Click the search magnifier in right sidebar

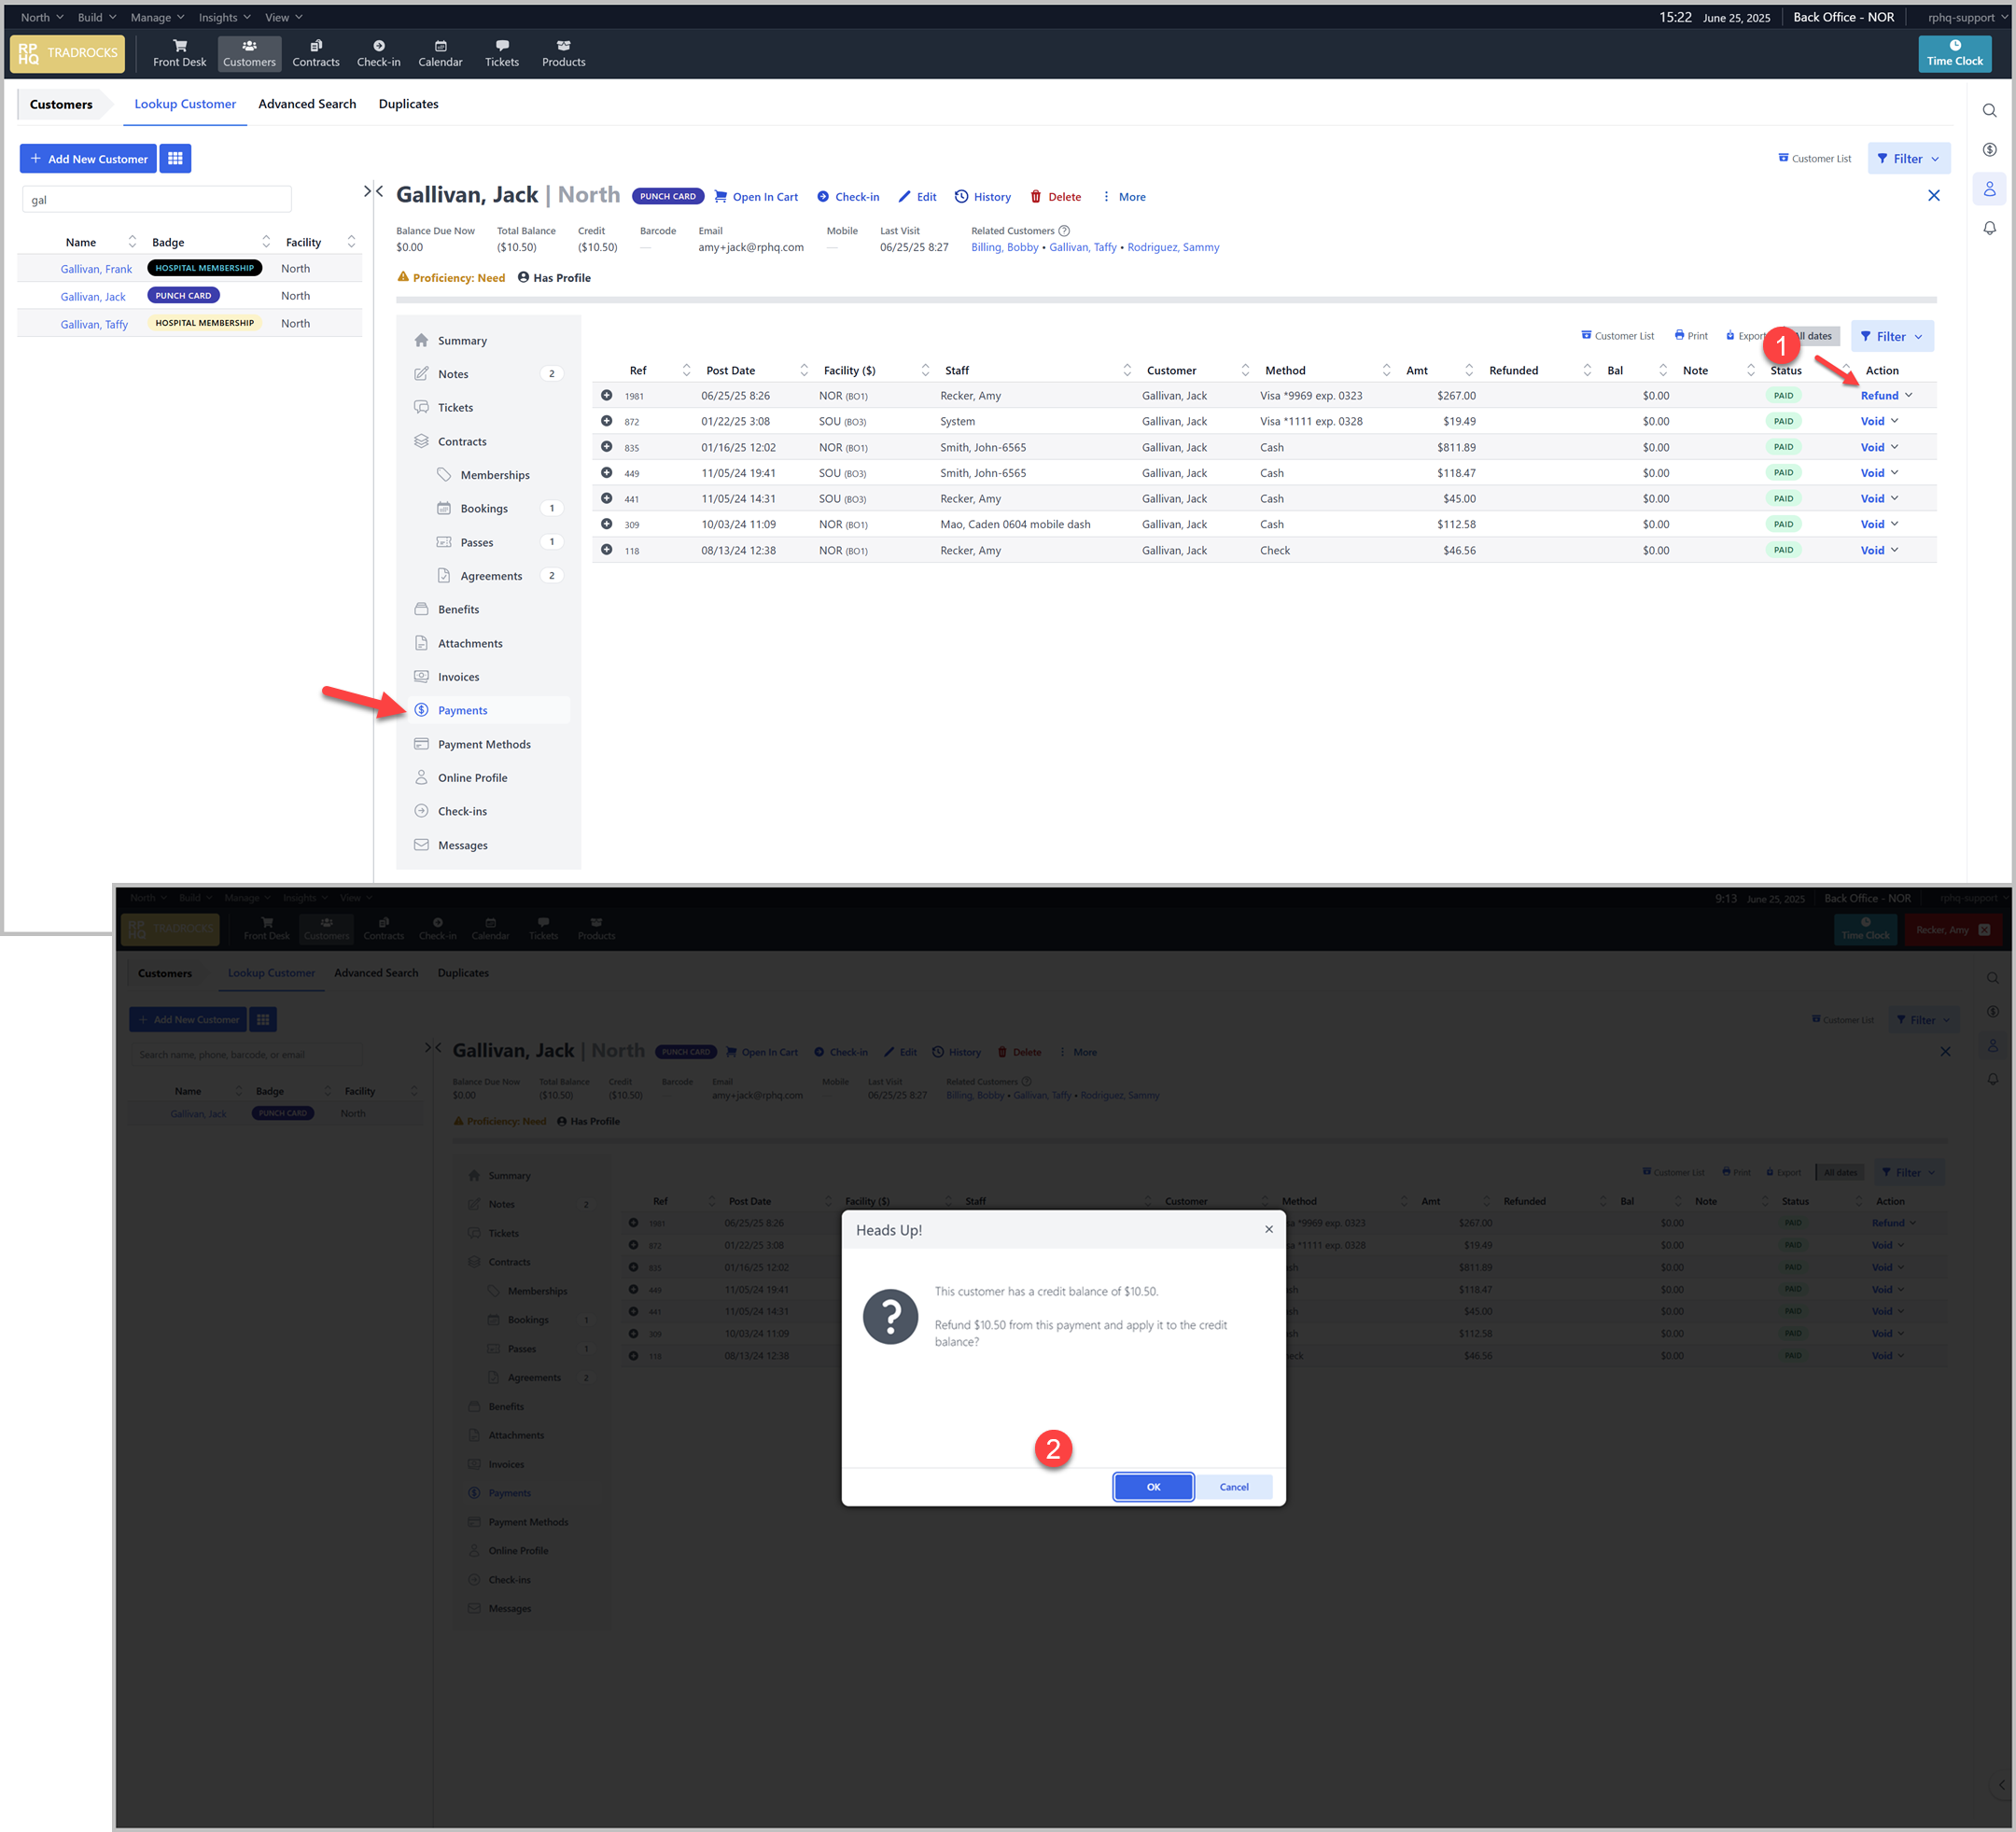coord(1989,111)
